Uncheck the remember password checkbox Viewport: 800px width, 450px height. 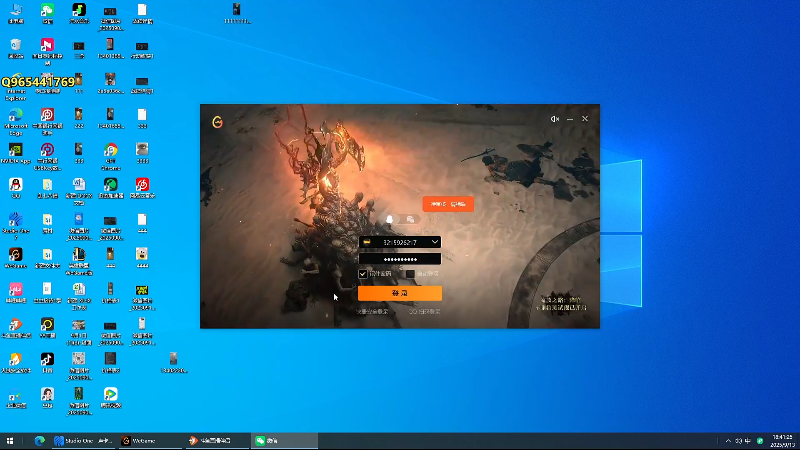[x=363, y=274]
